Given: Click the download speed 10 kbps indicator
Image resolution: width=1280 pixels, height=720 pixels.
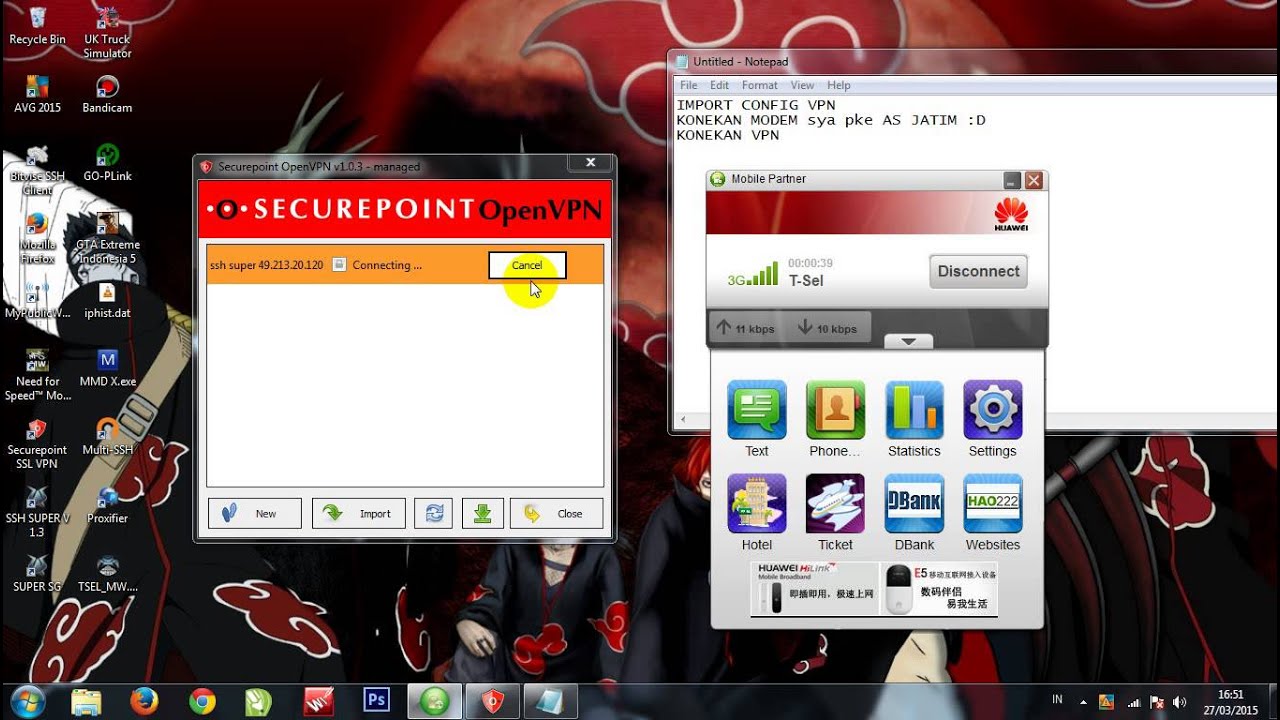Looking at the screenshot, I should point(827,328).
